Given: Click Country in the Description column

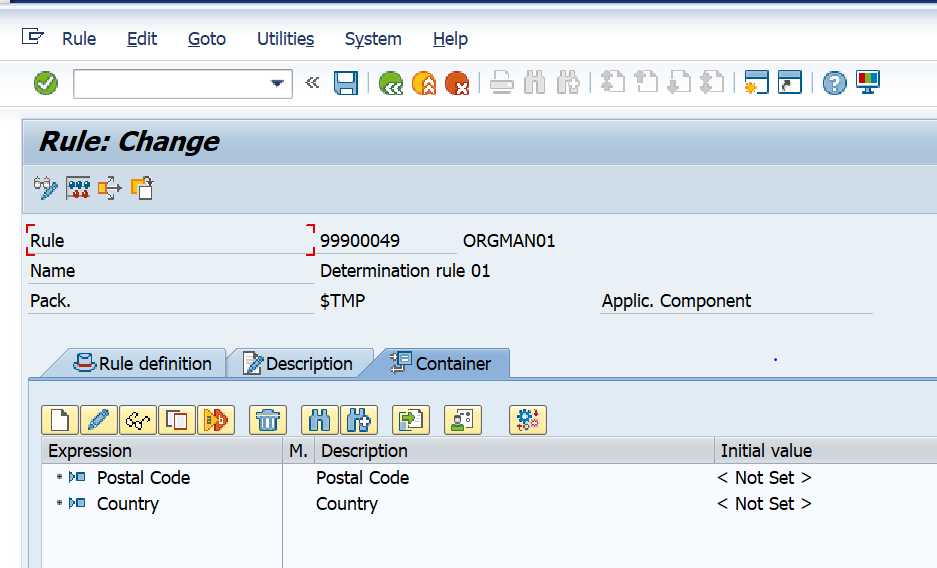Looking at the screenshot, I should click(x=347, y=504).
